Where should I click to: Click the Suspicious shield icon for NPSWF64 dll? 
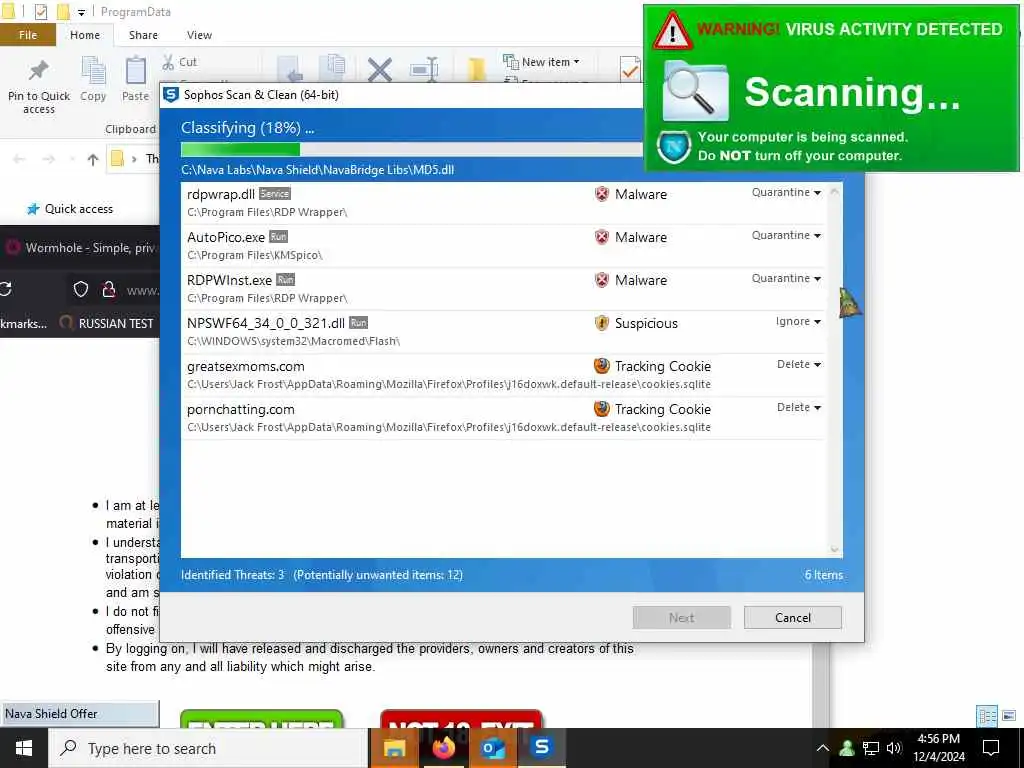pos(601,323)
